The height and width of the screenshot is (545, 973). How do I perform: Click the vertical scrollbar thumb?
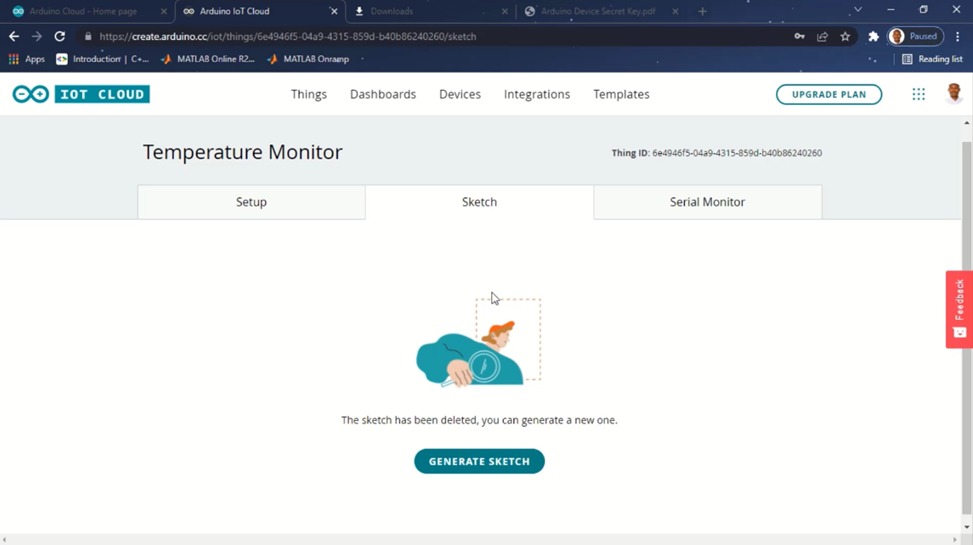(x=966, y=328)
